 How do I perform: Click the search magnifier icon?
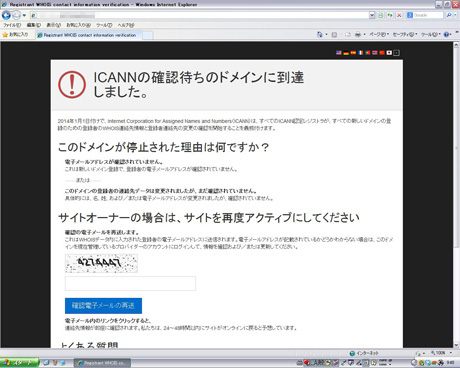(x=449, y=15)
